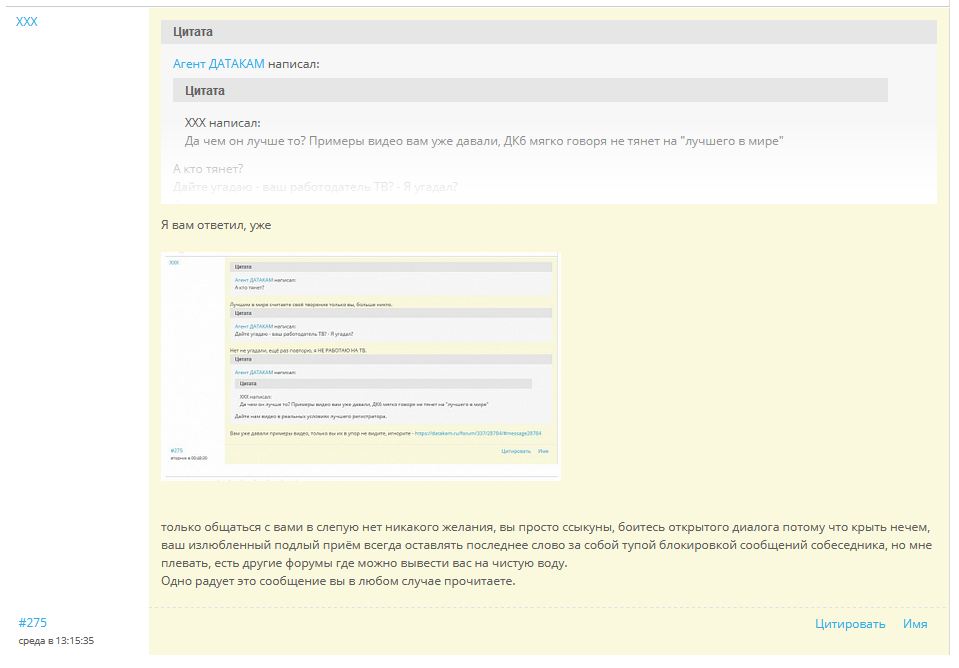Expand the faded quote at "А кто тянет?"
Screen dimensions: 959x668
[x=208, y=168]
